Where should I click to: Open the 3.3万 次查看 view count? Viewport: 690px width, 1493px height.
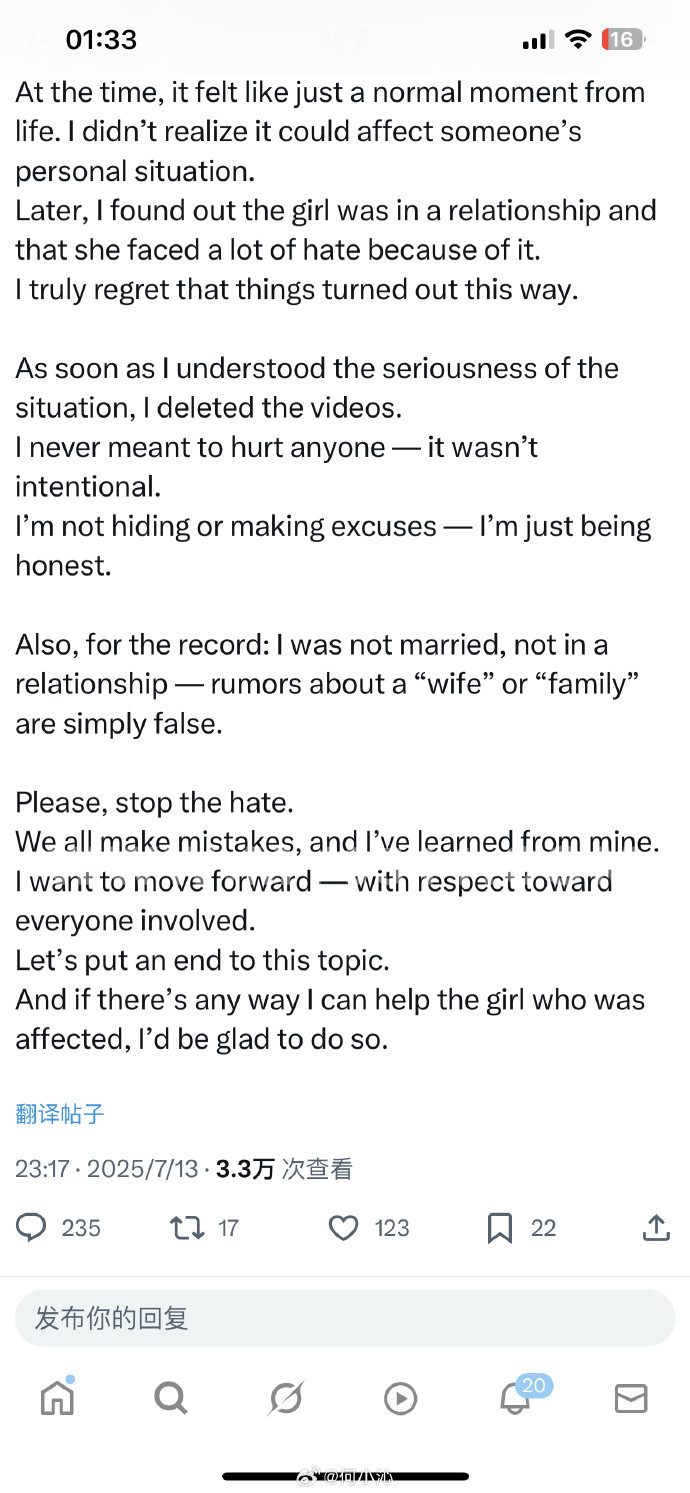(284, 1169)
